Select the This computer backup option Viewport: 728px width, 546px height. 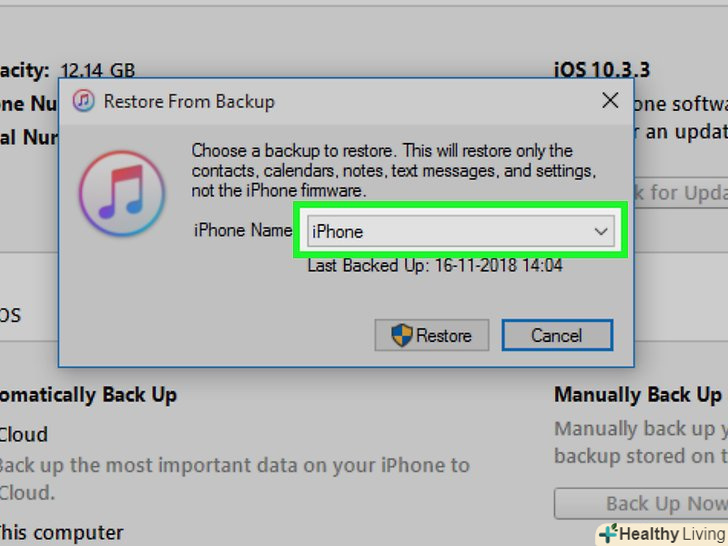coord(61,533)
